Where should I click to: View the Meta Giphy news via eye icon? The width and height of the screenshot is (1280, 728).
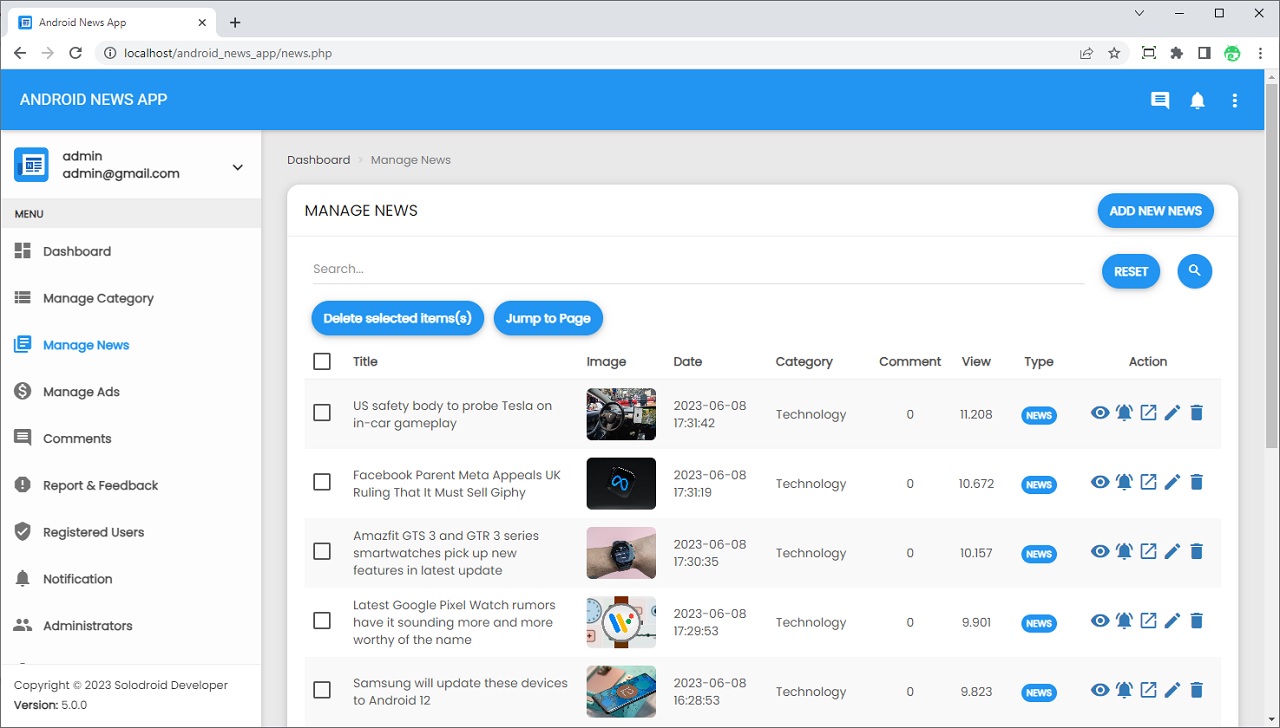(x=1100, y=482)
